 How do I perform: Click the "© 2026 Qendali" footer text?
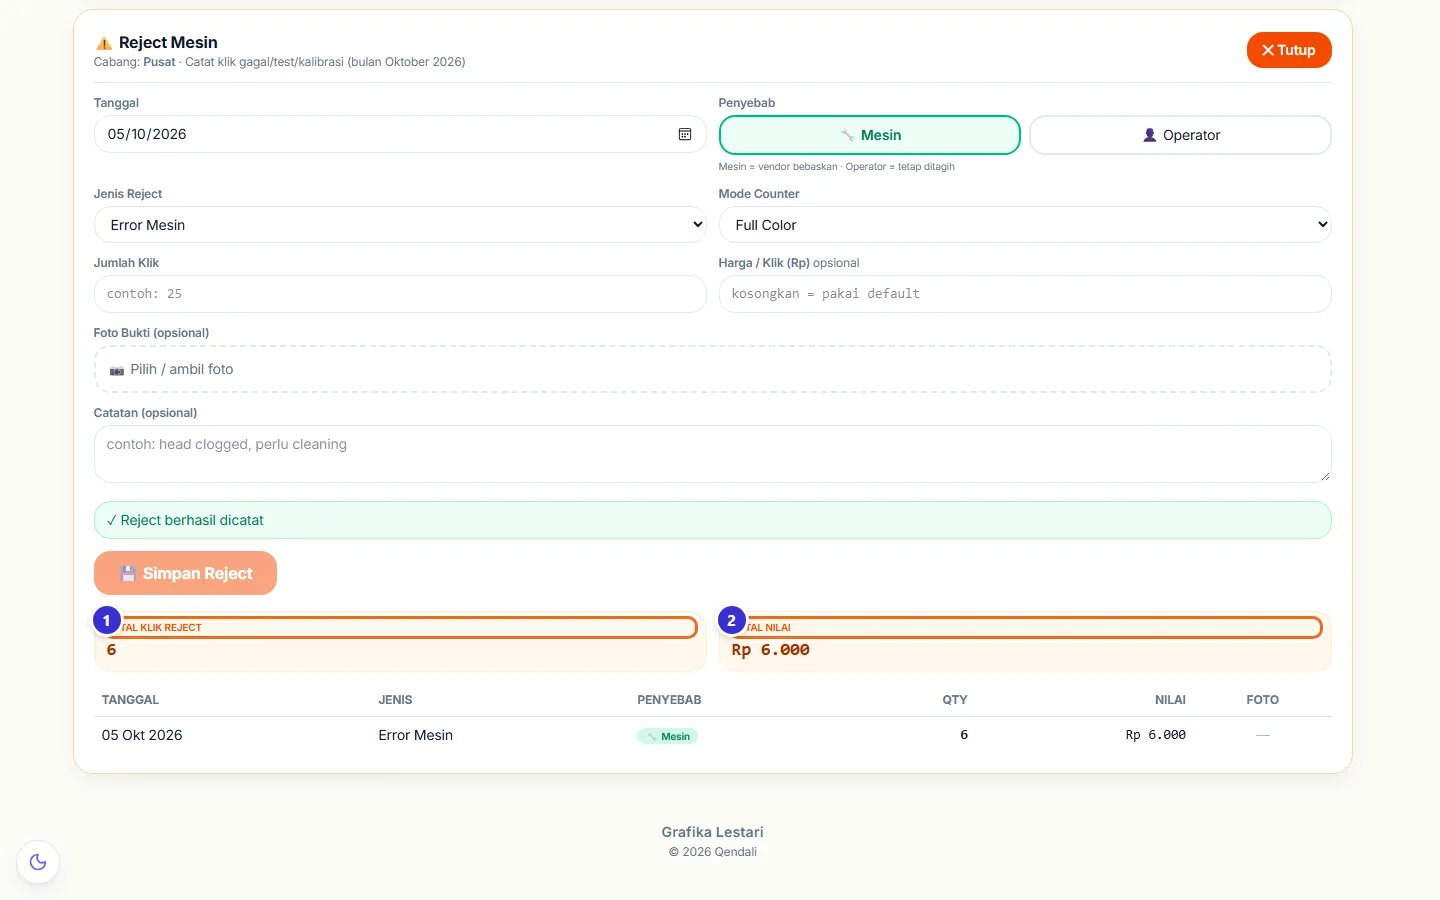tap(712, 852)
